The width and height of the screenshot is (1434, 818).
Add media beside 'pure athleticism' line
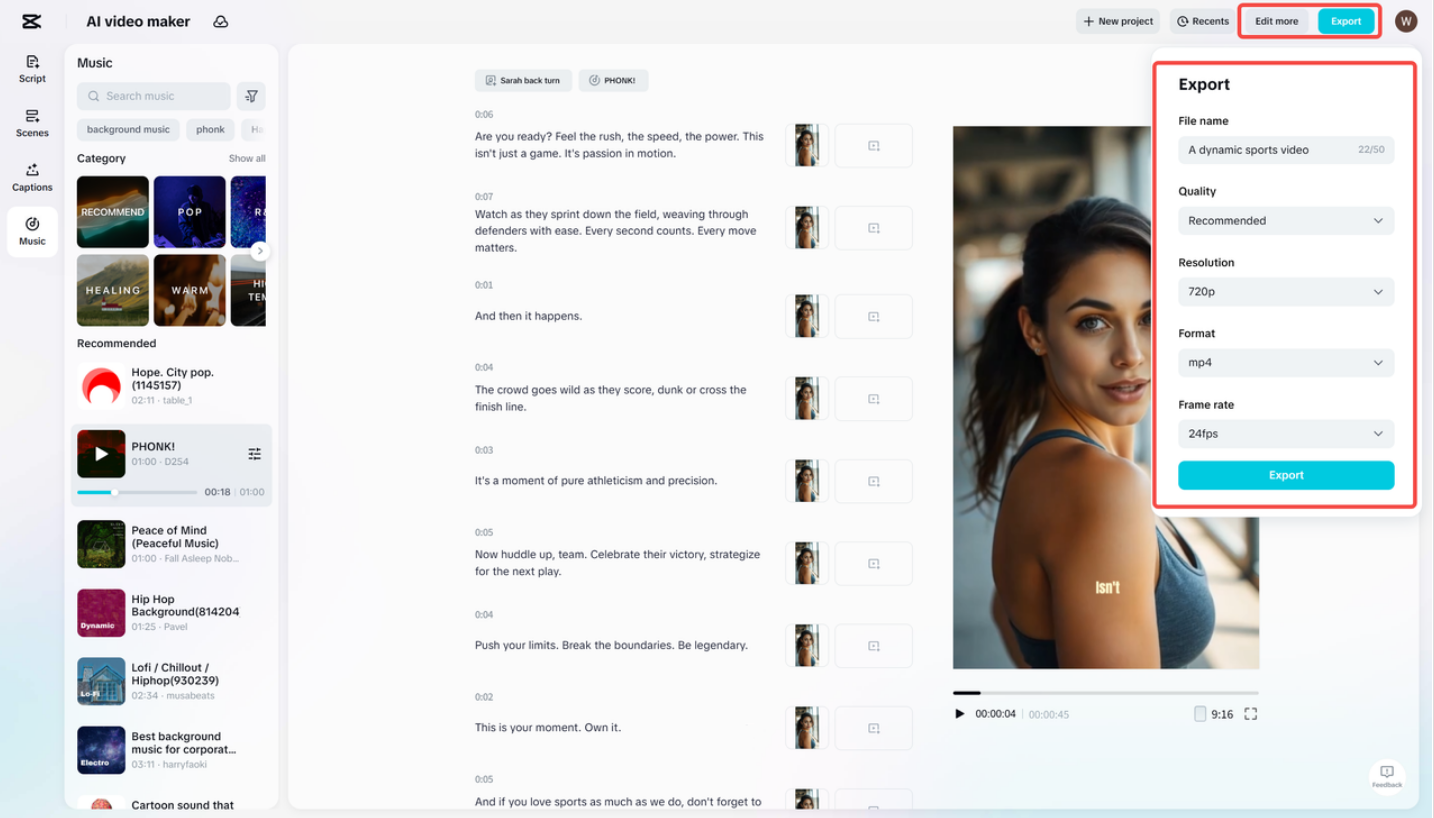(x=873, y=481)
